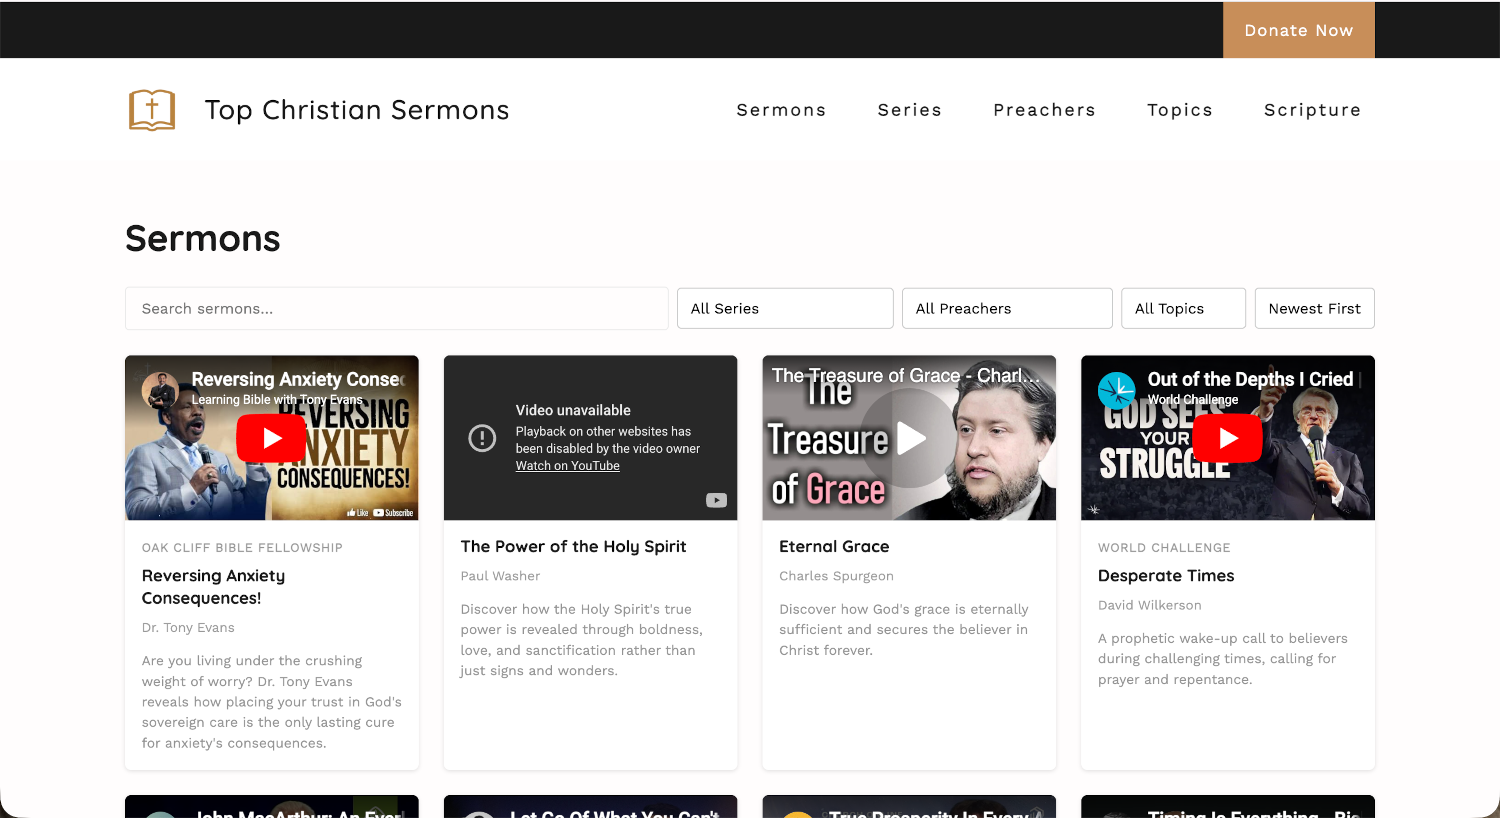
Task: Open the All Series dropdown
Action: click(x=785, y=308)
